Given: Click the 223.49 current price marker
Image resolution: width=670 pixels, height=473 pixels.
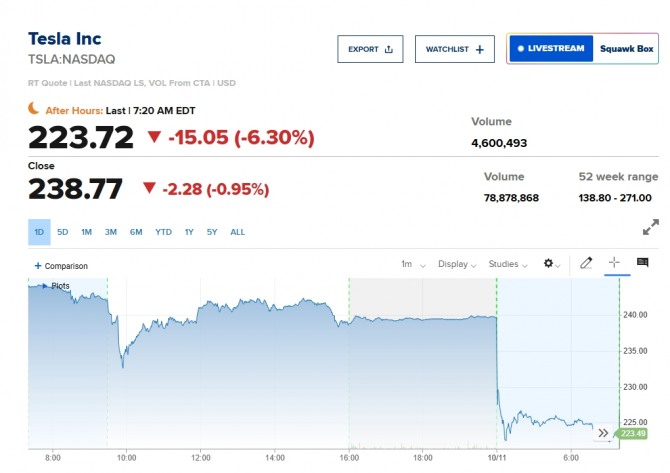Looking at the screenshot, I should click(632, 434).
